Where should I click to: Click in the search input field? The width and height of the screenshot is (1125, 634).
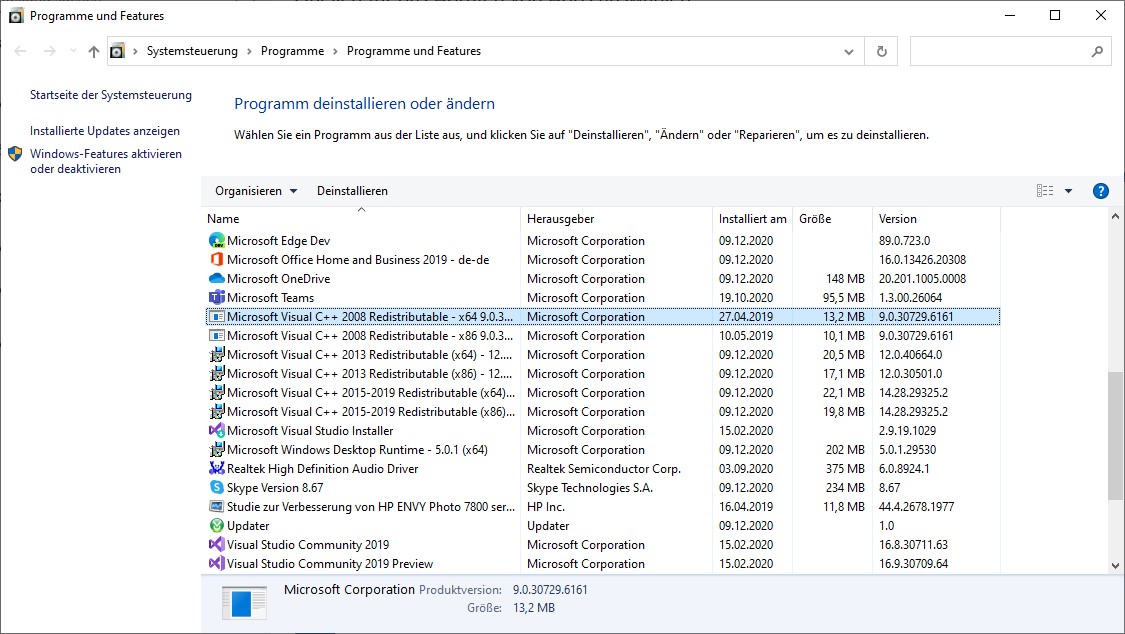point(999,52)
